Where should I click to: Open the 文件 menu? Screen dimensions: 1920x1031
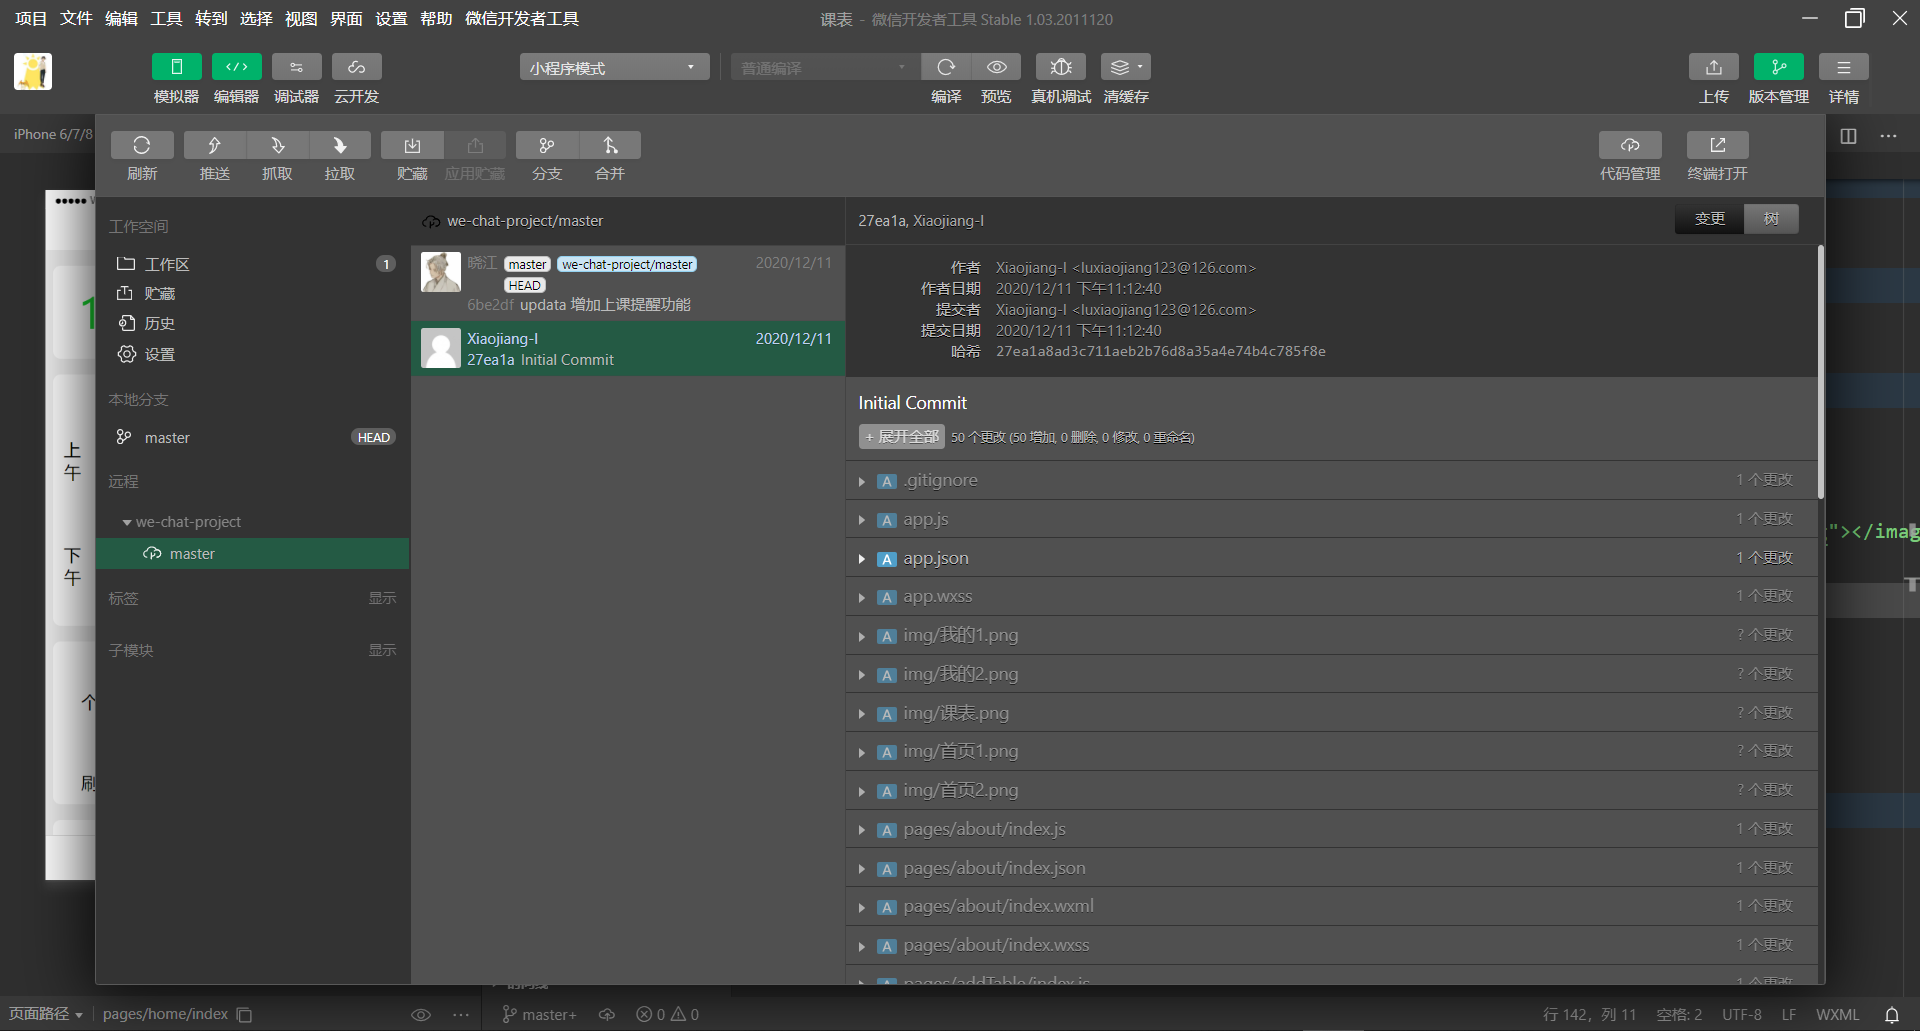point(76,19)
